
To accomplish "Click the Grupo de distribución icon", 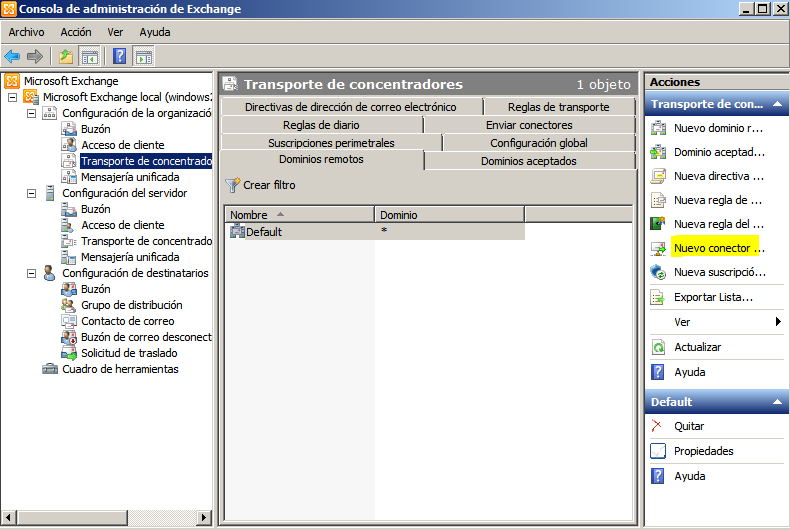I will coord(69,305).
